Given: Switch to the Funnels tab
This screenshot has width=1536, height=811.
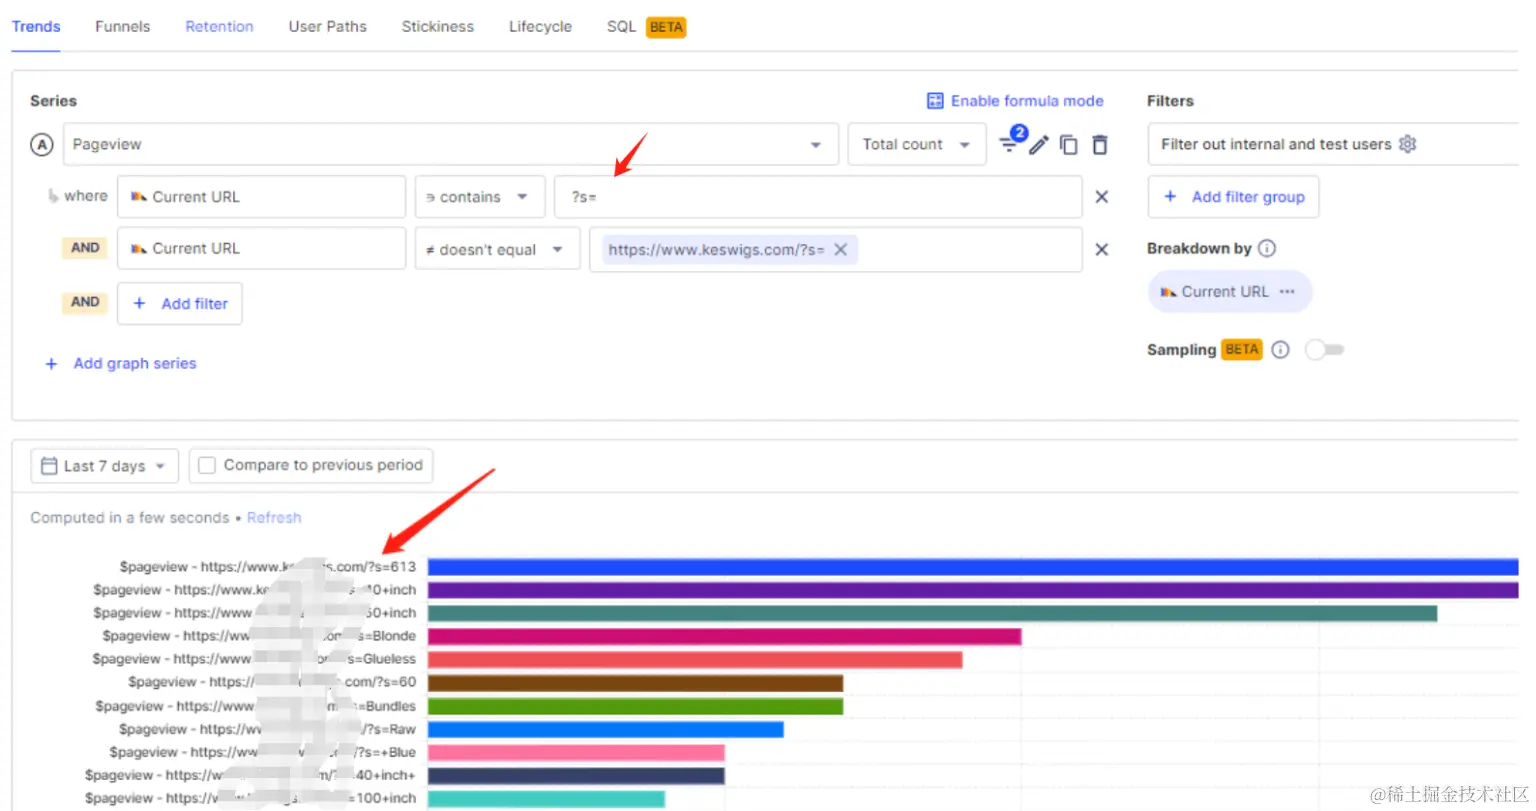Looking at the screenshot, I should coord(122,26).
